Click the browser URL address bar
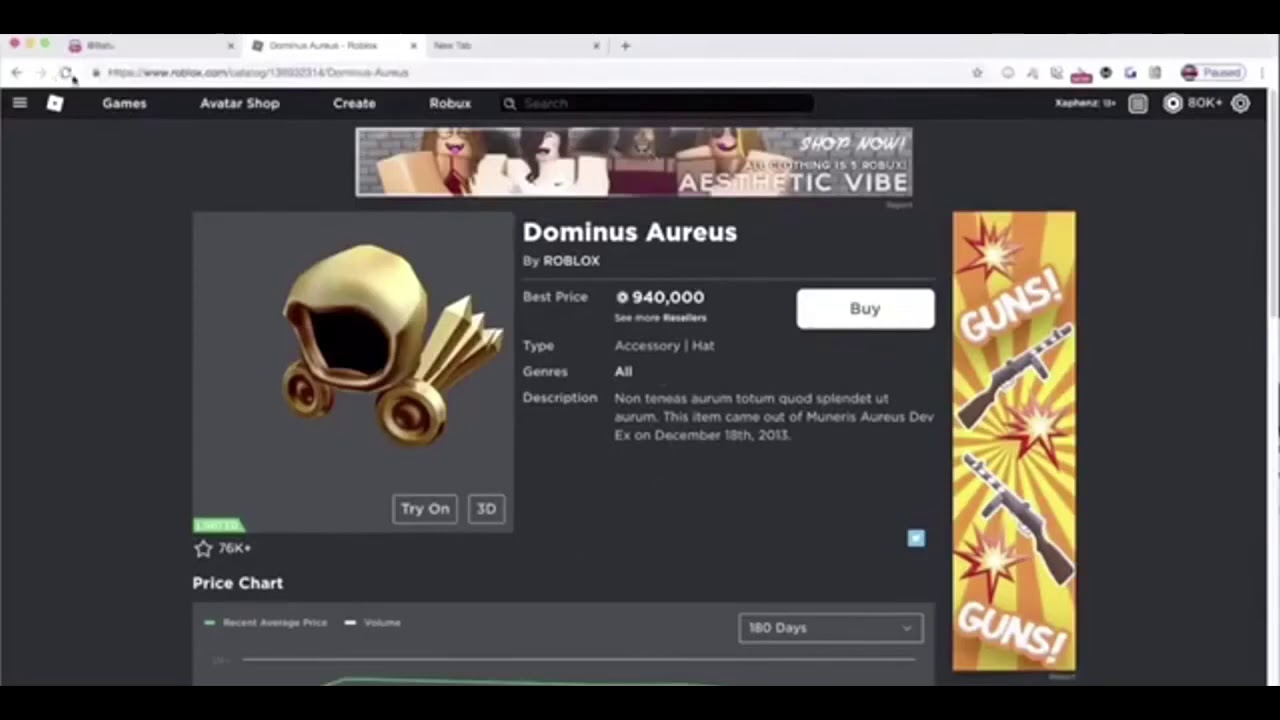 click(530, 73)
